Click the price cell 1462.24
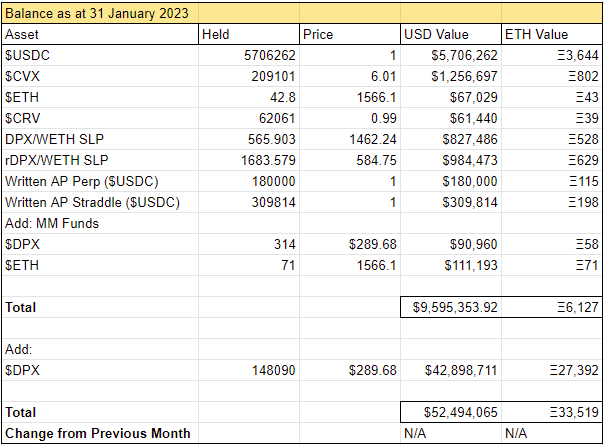This screenshot has width=604, height=446. [373, 139]
